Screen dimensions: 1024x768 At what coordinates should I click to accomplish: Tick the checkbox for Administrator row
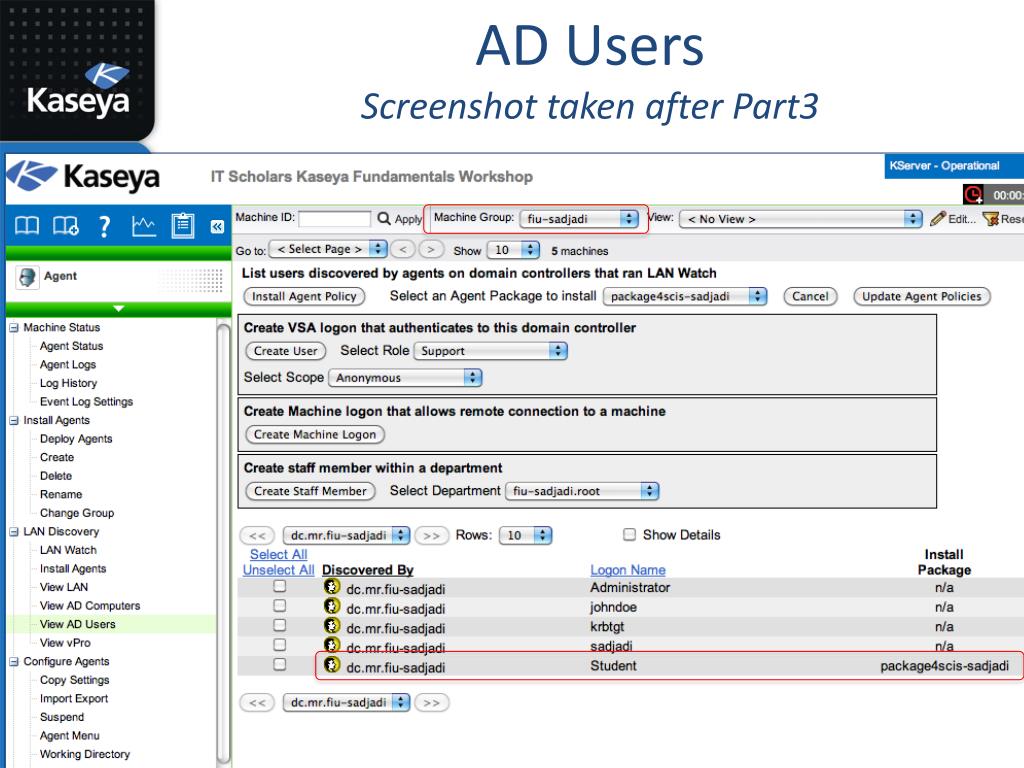[x=280, y=586]
